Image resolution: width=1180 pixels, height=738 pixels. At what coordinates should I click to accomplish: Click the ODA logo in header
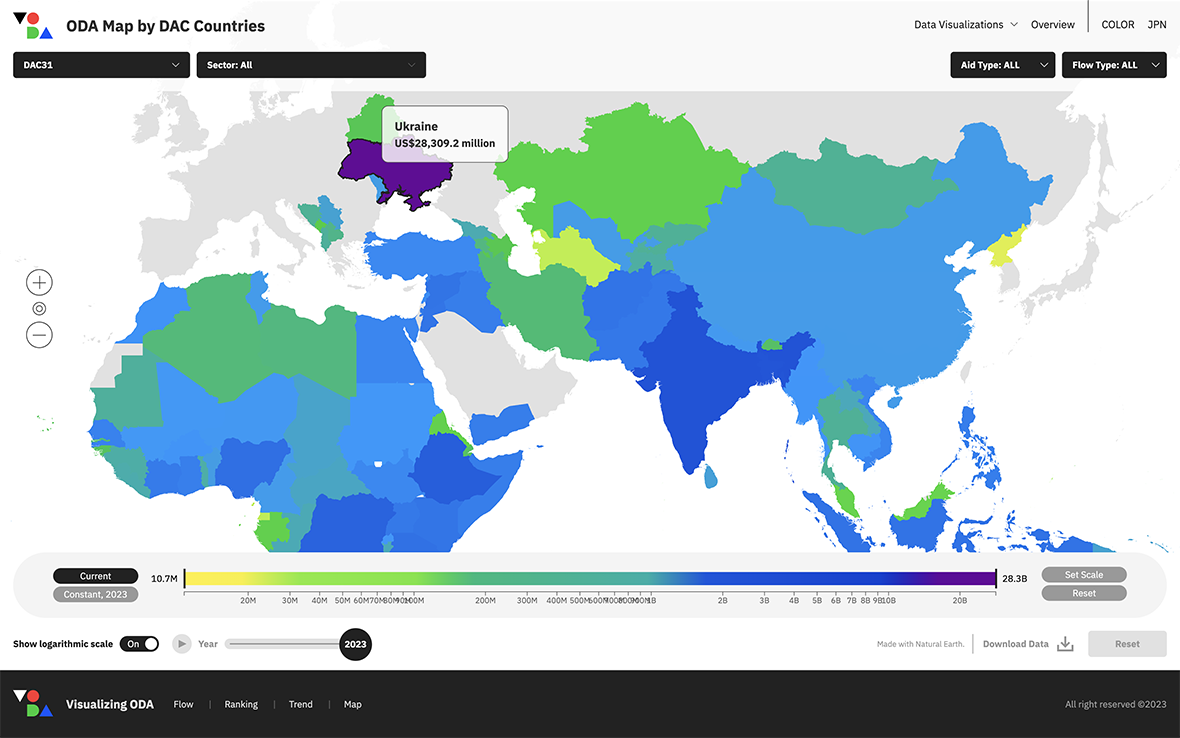33,26
